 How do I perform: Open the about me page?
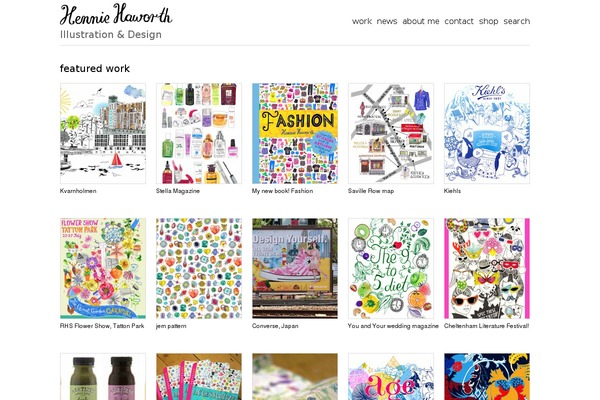click(x=421, y=21)
